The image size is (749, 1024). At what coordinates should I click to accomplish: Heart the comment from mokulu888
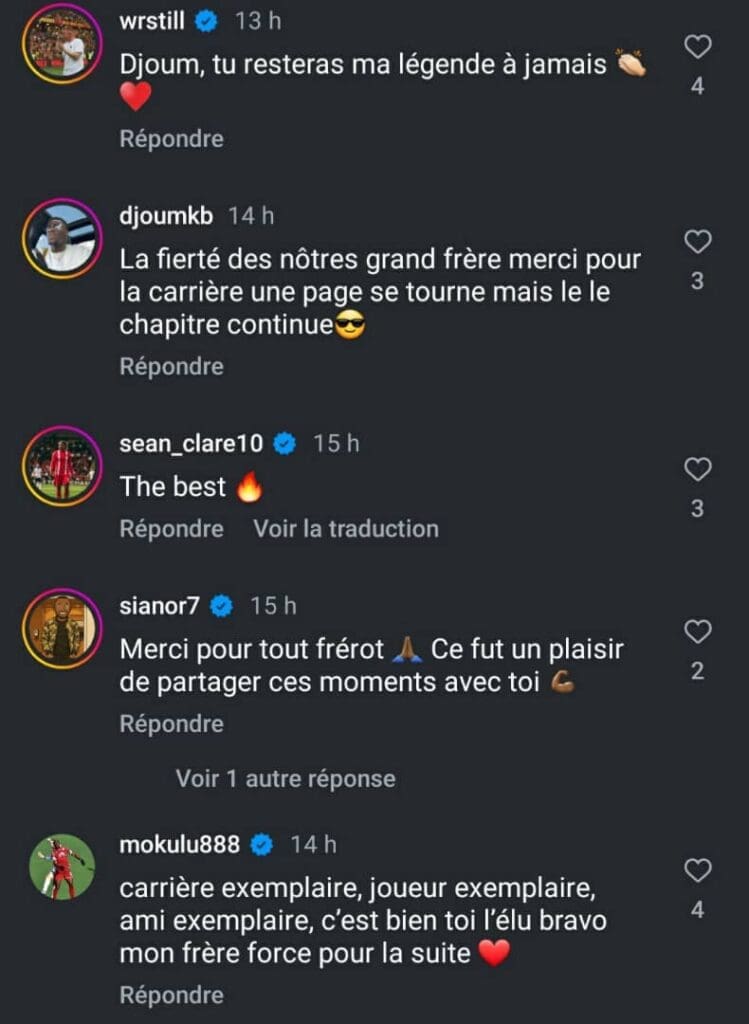697,870
